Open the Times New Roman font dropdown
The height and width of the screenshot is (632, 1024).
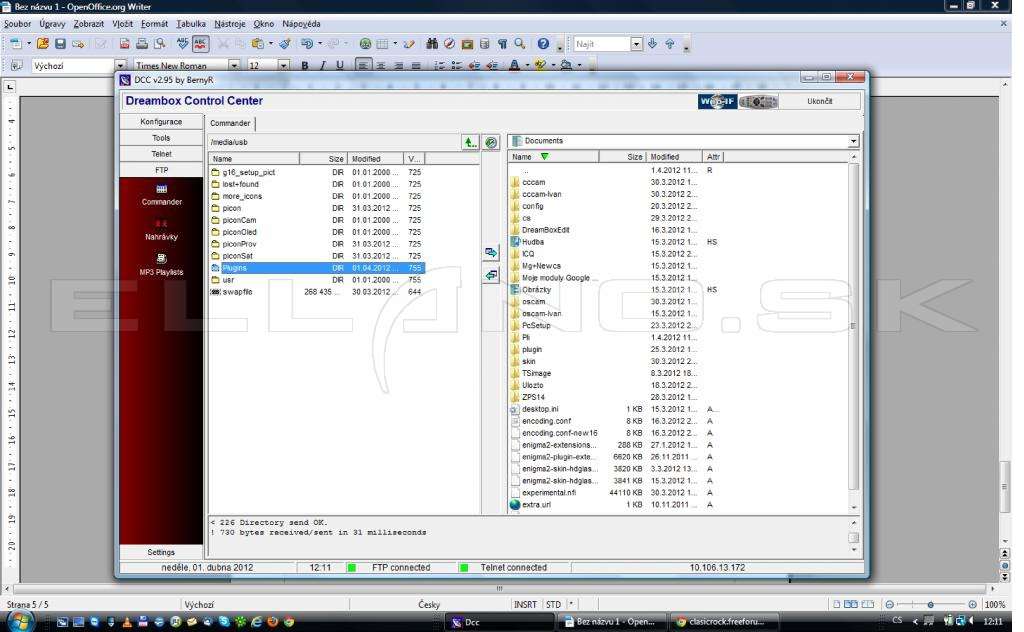pyautogui.click(x=233, y=65)
